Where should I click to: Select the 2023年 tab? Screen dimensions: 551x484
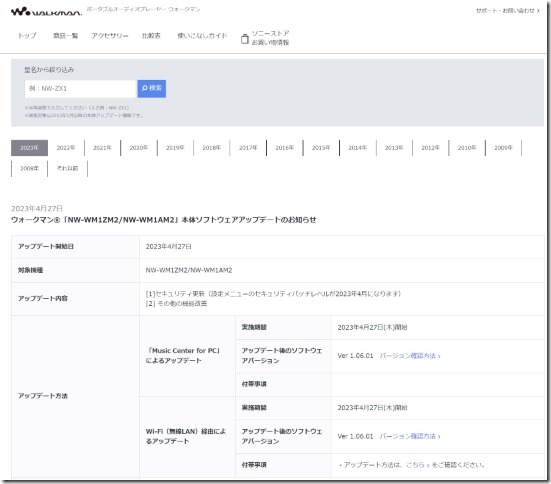click(29, 148)
